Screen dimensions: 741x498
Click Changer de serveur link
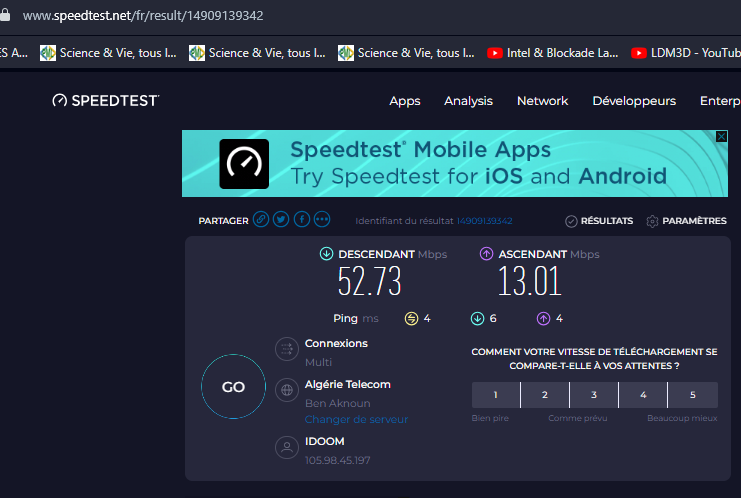pos(356,419)
